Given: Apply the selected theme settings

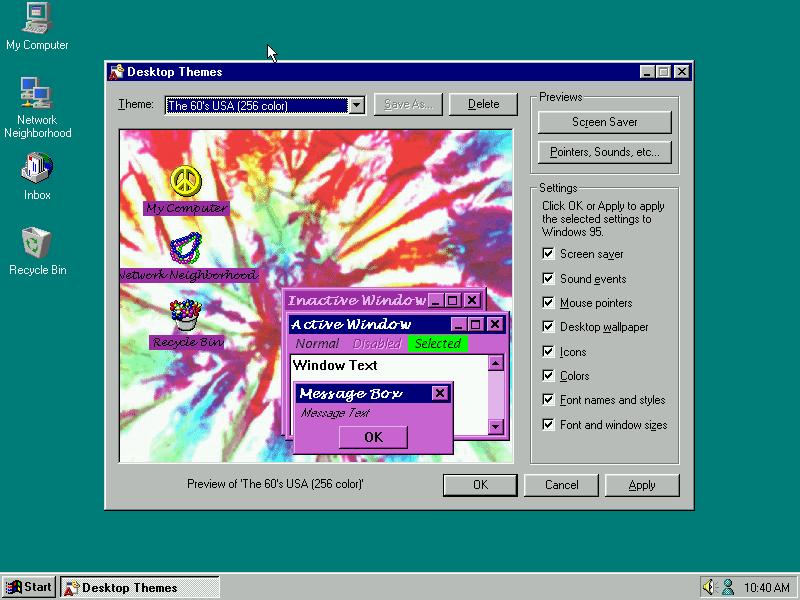Looking at the screenshot, I should (x=642, y=485).
